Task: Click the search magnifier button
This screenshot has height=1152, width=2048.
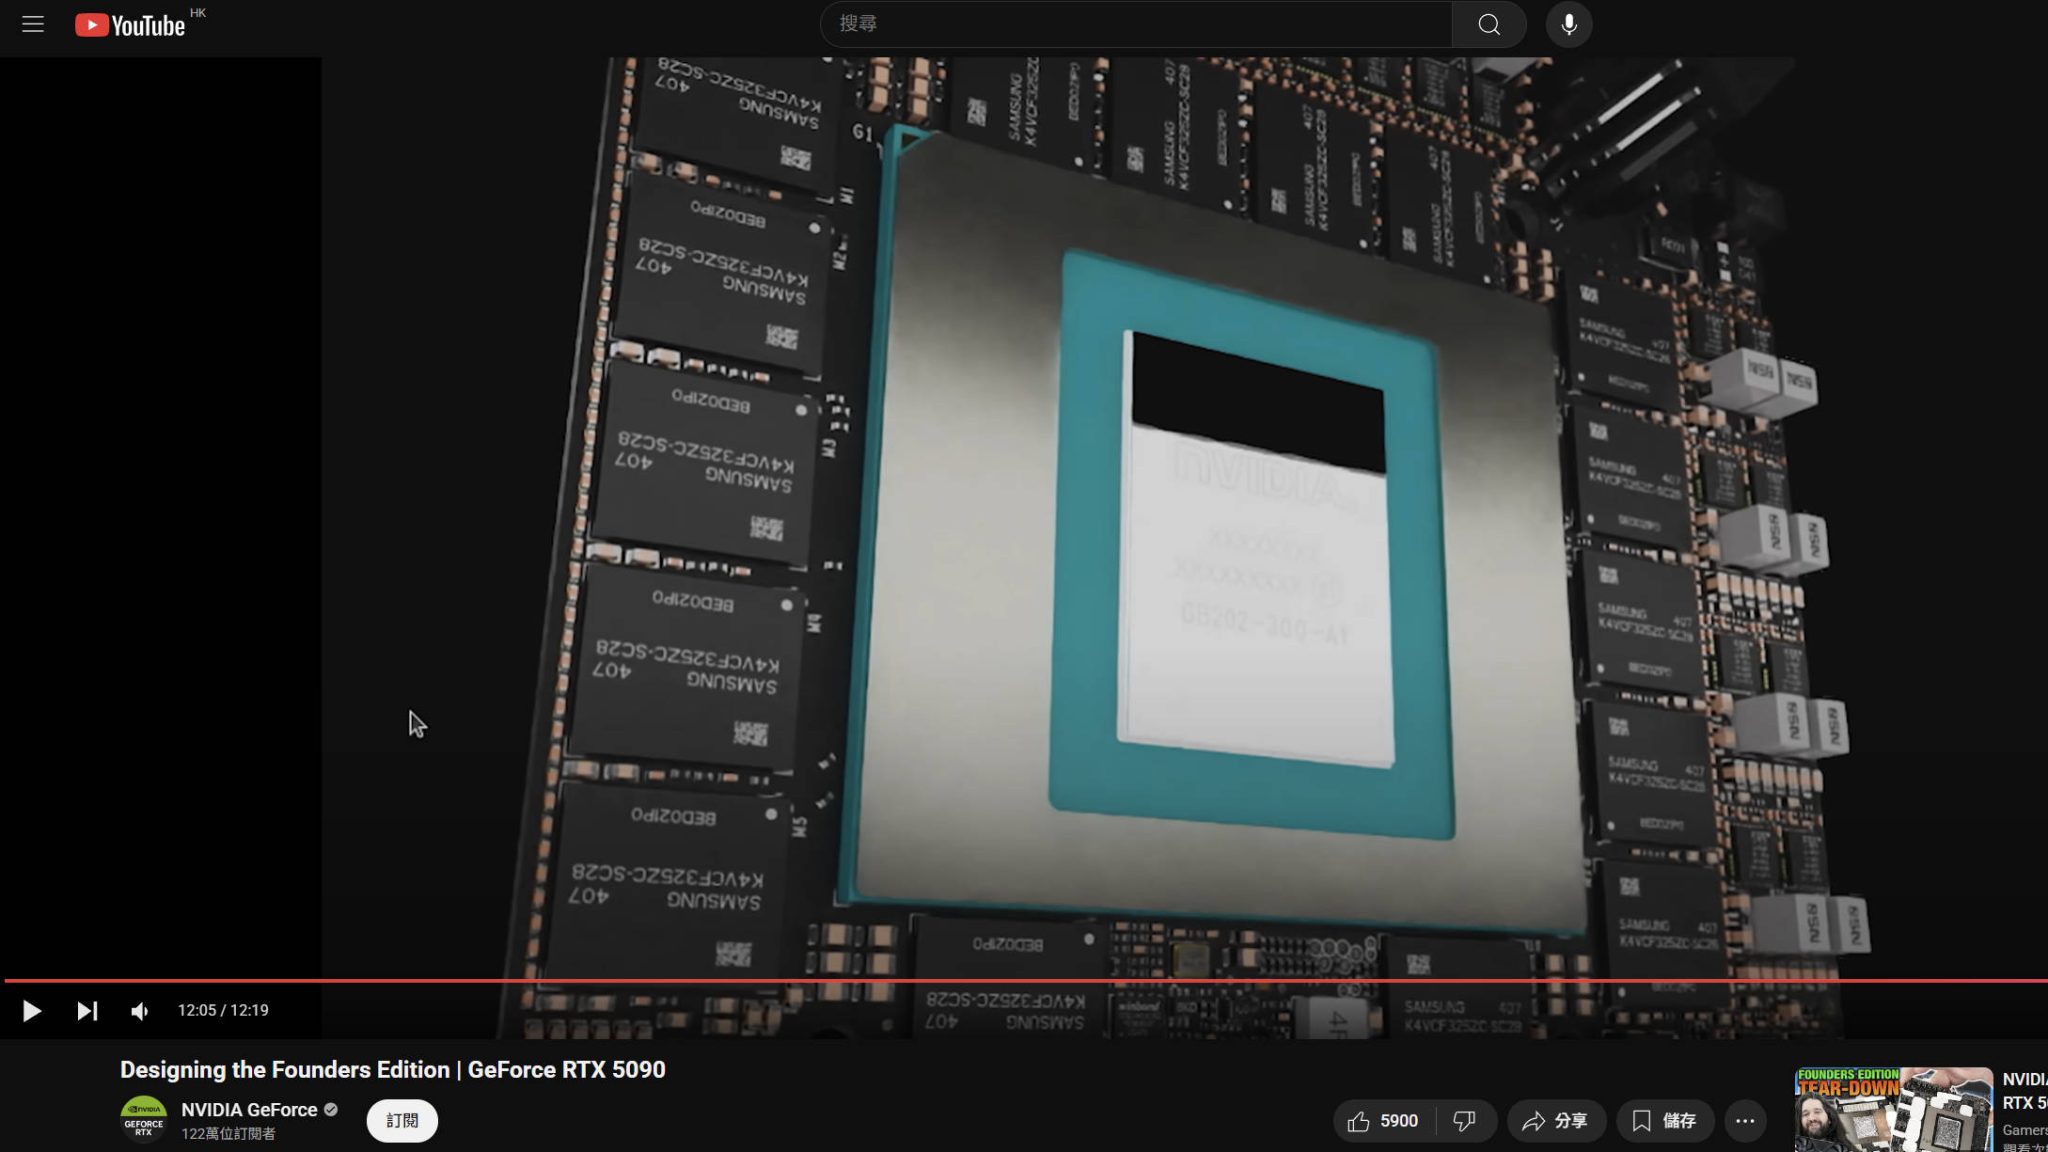Action: tap(1489, 25)
